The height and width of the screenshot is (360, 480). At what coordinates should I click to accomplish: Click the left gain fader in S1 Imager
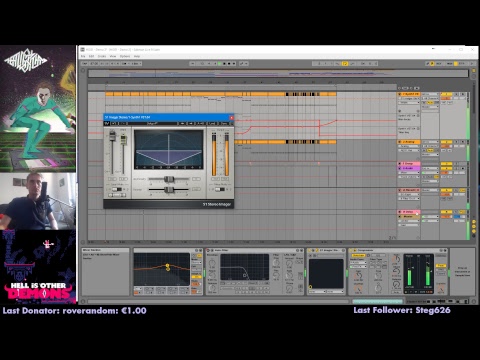point(112,136)
